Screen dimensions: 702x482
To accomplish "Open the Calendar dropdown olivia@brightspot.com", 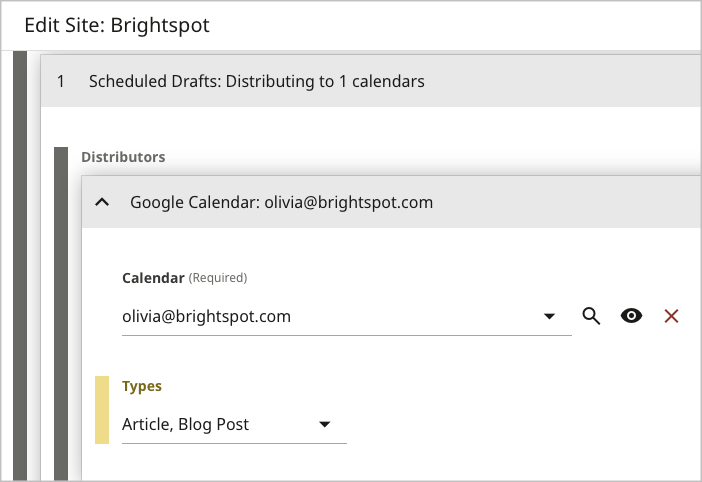I will click(x=347, y=317).
